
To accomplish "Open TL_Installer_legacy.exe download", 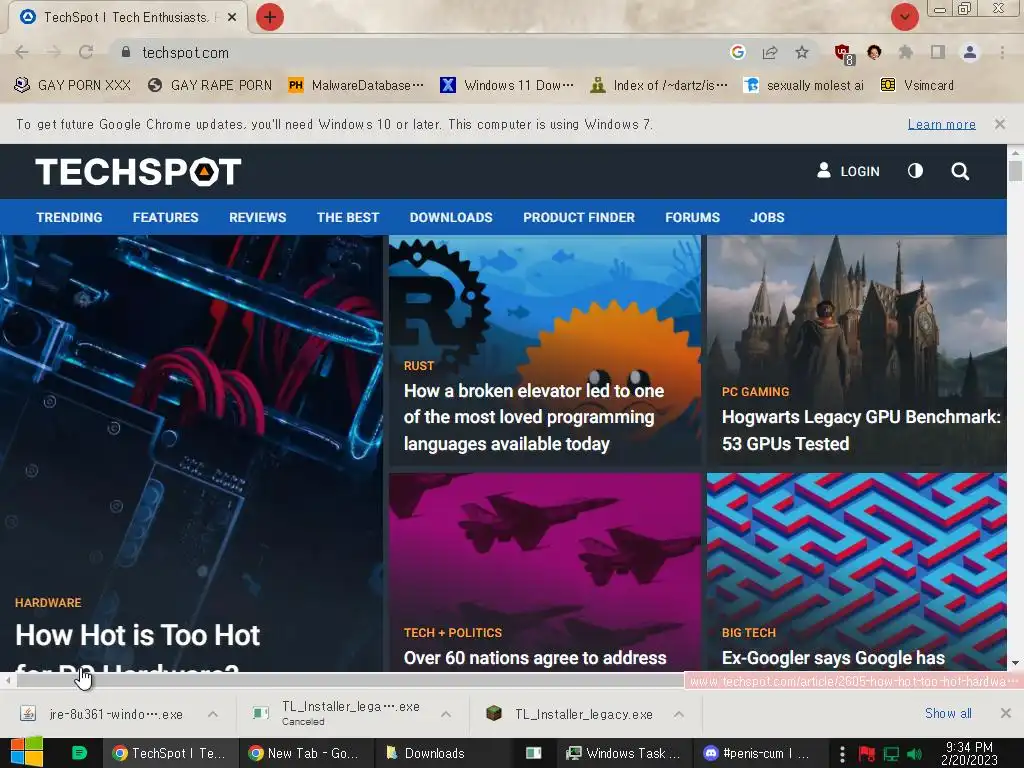I will coord(569,714).
